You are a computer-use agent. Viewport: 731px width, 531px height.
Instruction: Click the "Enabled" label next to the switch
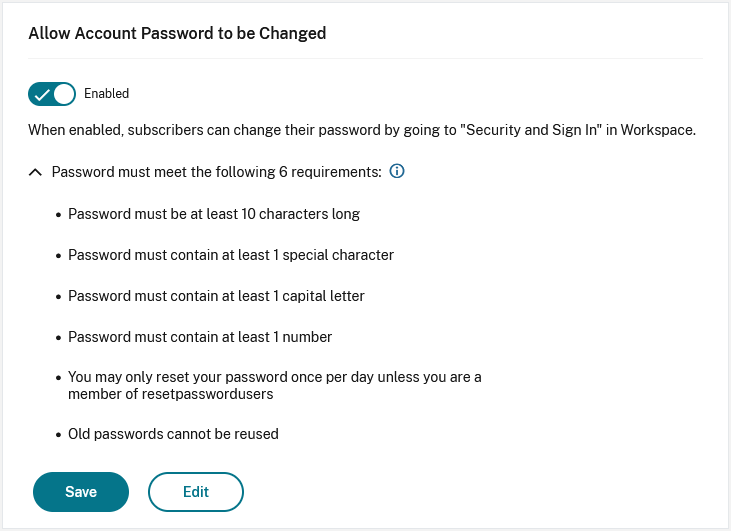coord(106,94)
